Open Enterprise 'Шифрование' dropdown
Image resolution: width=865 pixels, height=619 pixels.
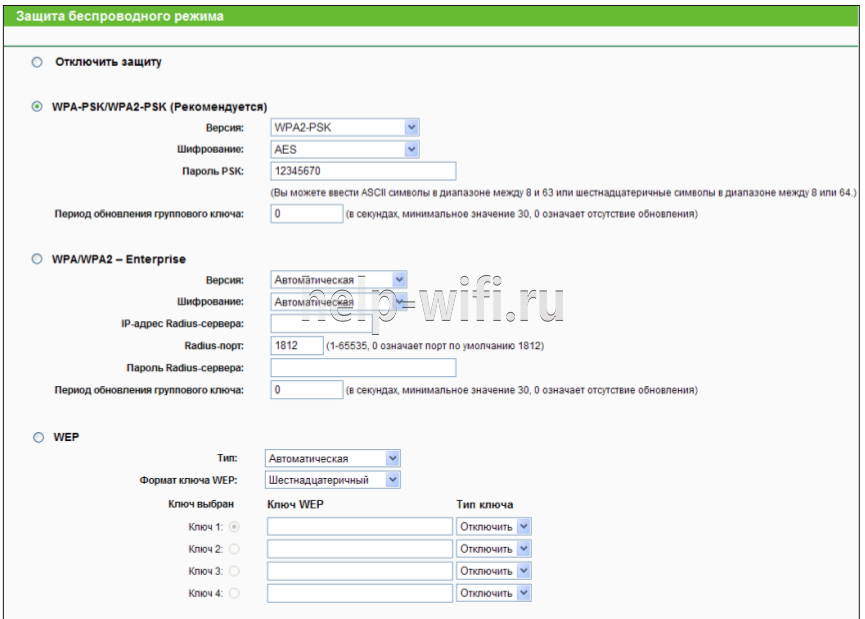338,301
